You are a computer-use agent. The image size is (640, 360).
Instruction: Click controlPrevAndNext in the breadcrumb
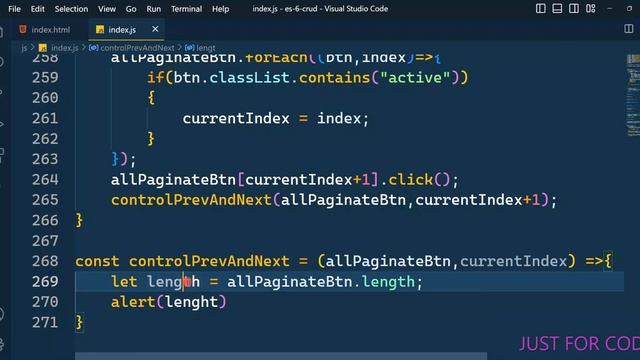(x=137, y=48)
